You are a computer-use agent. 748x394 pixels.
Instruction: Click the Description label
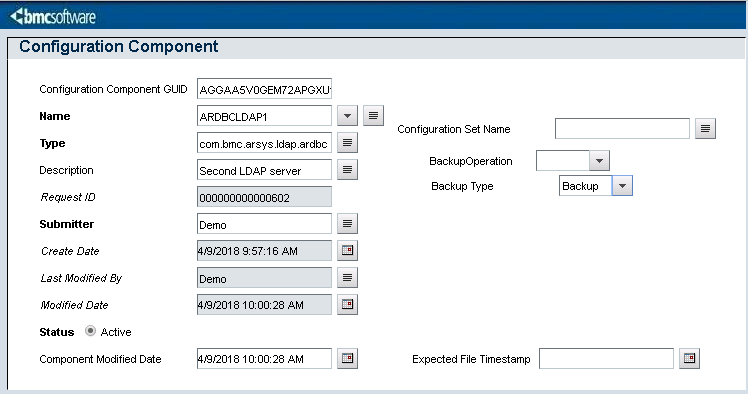[66, 170]
